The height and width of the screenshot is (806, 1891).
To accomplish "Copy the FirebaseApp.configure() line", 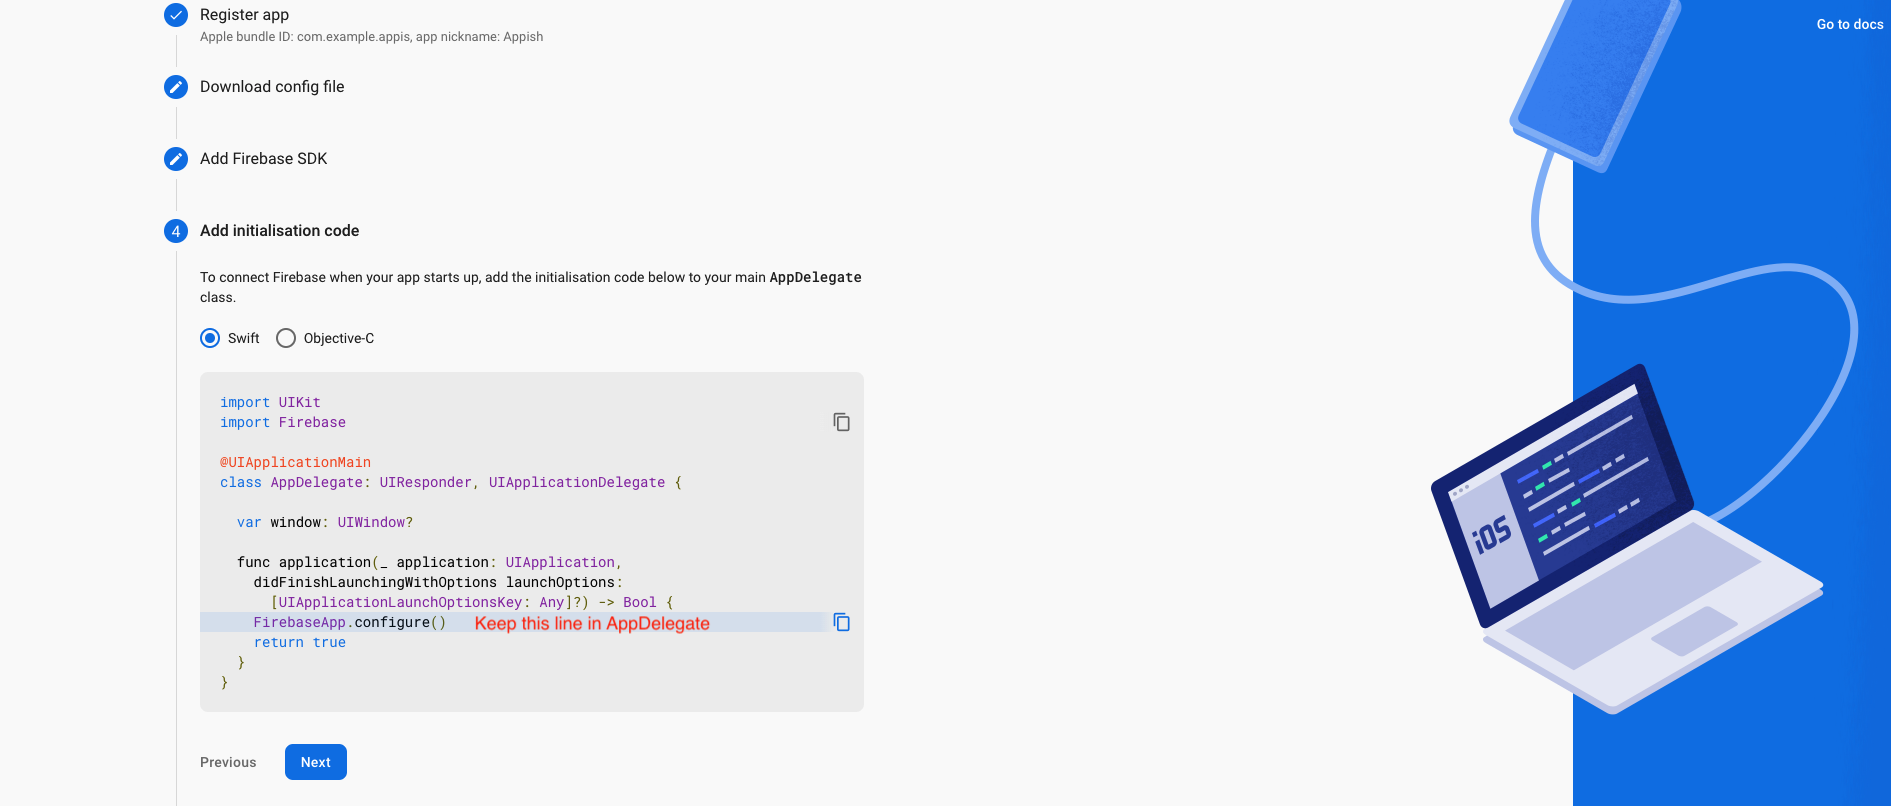I will [842, 622].
